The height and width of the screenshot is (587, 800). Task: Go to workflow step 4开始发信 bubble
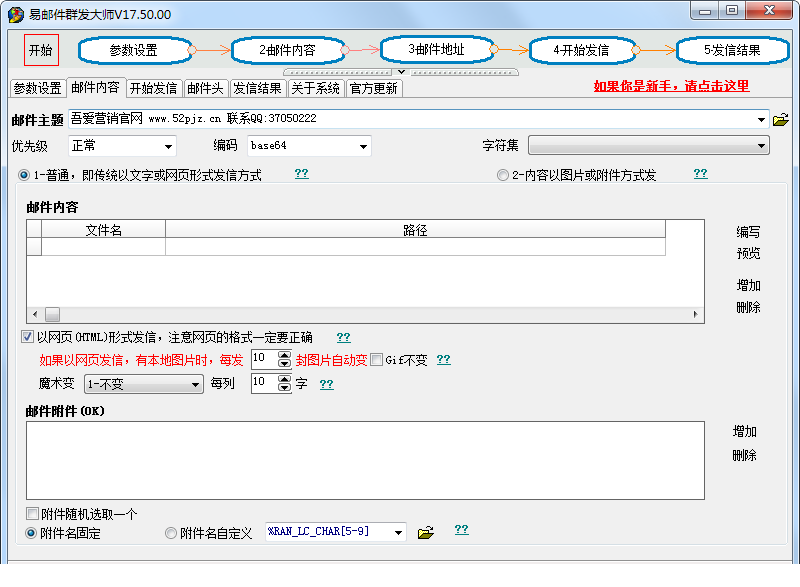[x=582, y=50]
